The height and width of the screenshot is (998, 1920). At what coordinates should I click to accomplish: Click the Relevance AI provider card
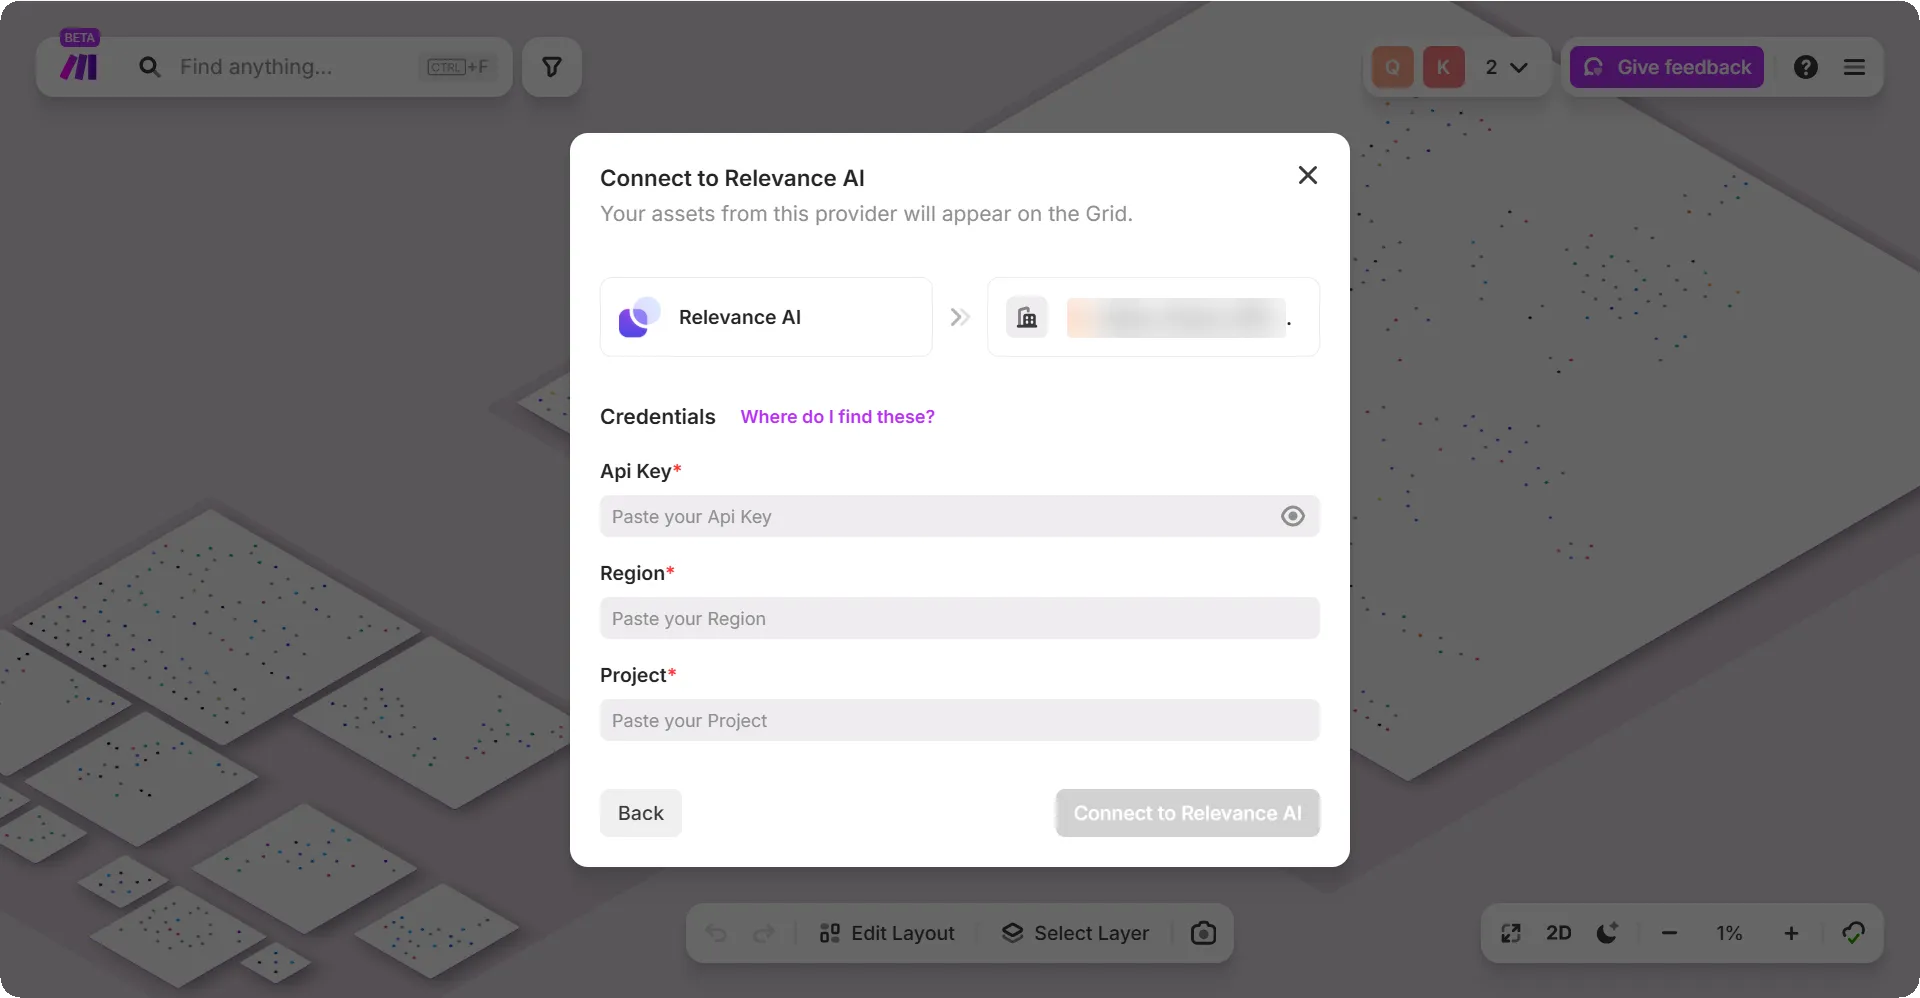tap(766, 317)
